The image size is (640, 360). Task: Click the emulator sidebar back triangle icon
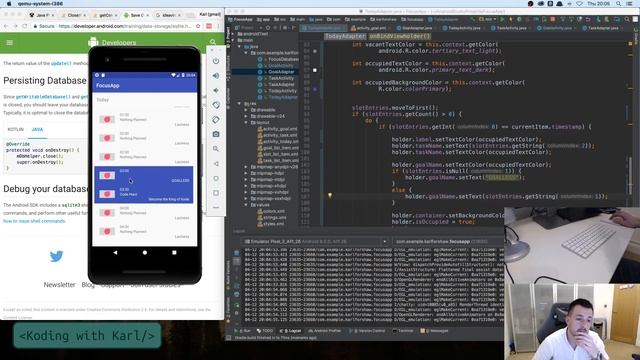click(216, 164)
